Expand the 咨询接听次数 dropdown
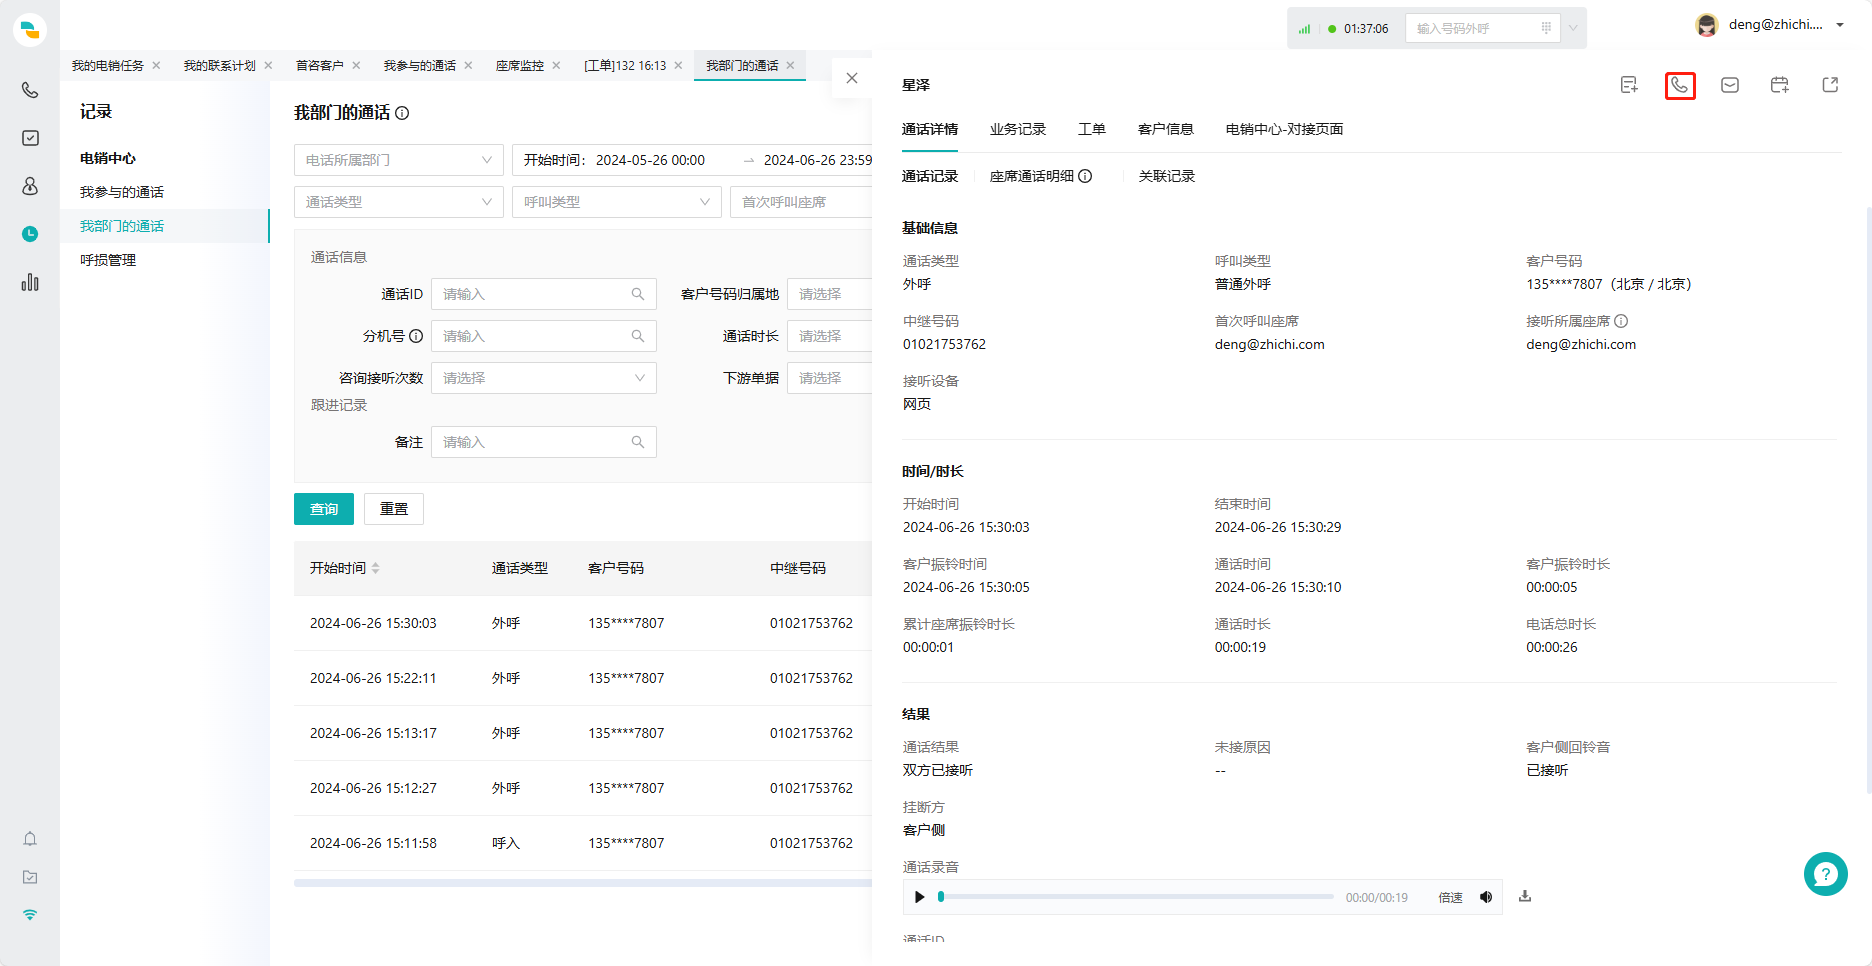Viewport: 1872px width, 966px height. tap(544, 378)
